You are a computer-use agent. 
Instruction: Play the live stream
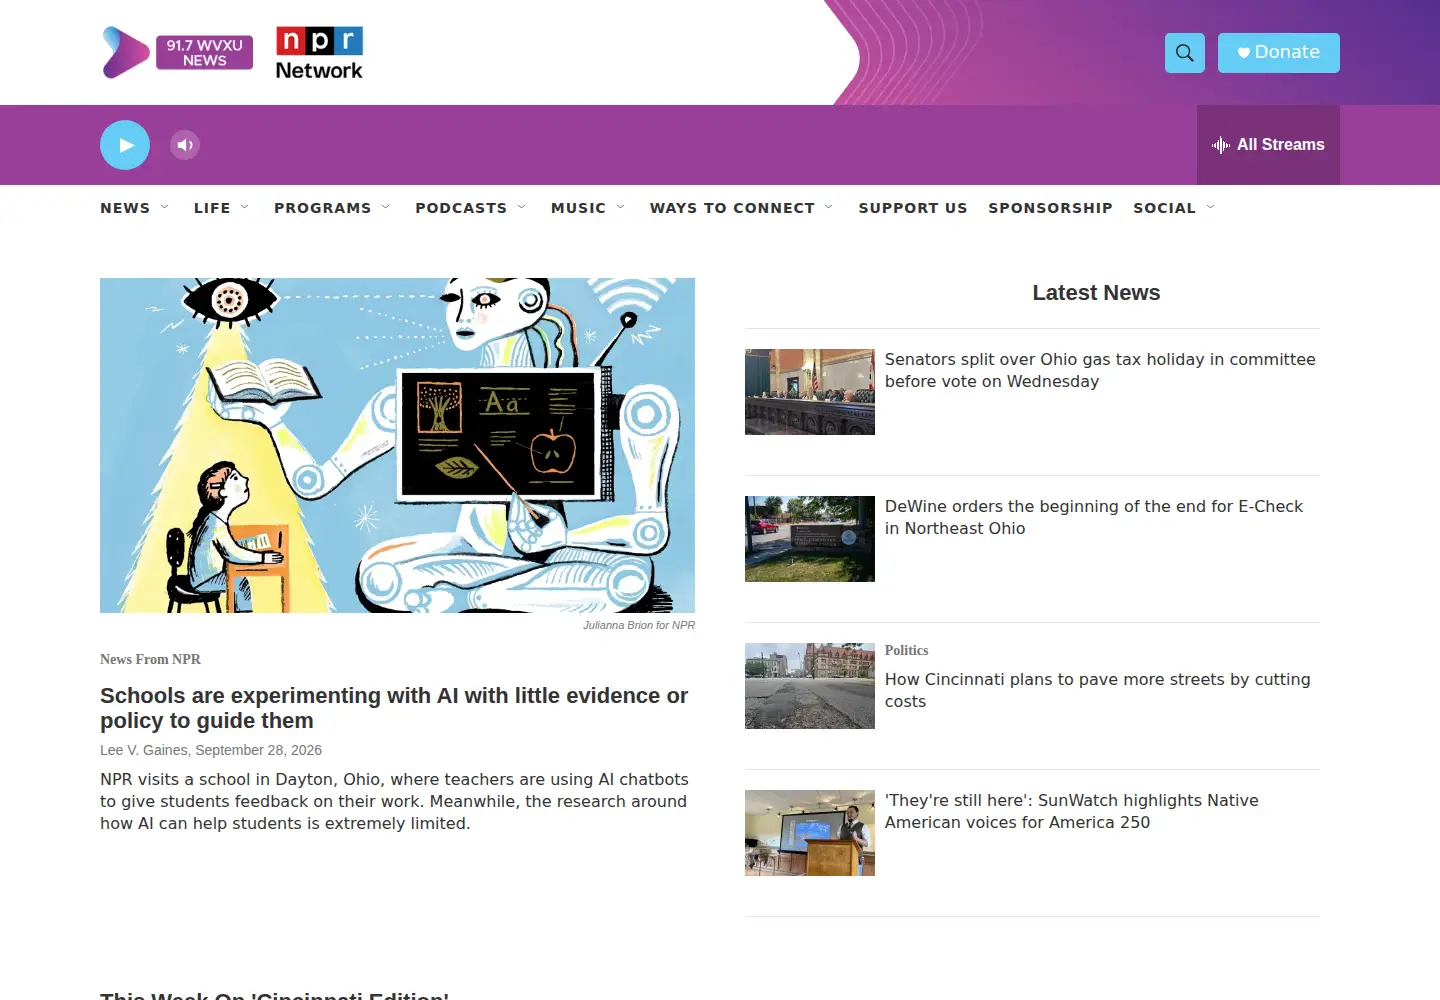(125, 145)
